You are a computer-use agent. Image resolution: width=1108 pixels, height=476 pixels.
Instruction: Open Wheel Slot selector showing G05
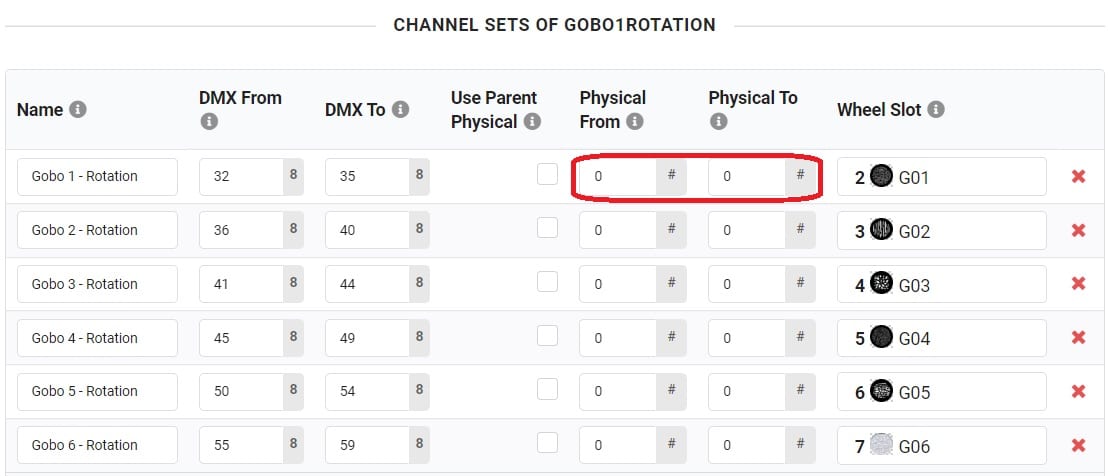tap(941, 392)
